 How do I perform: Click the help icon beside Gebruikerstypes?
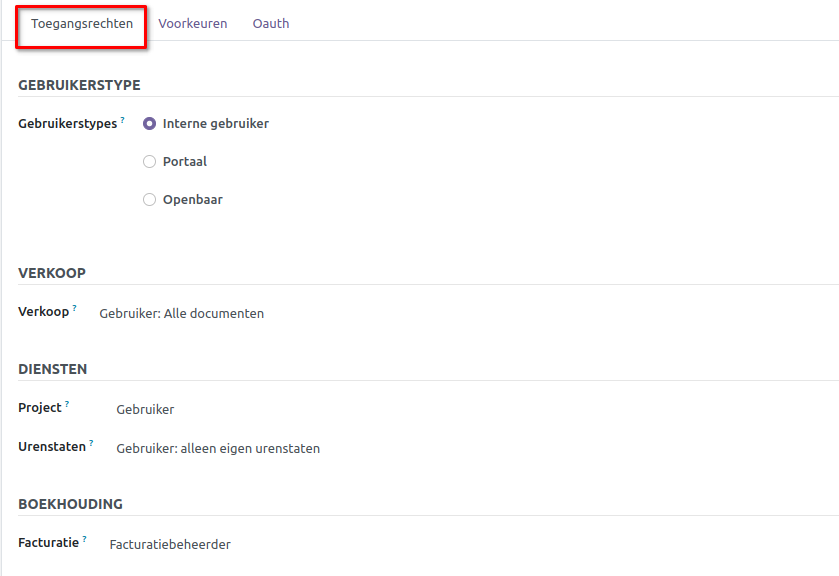pos(123,120)
